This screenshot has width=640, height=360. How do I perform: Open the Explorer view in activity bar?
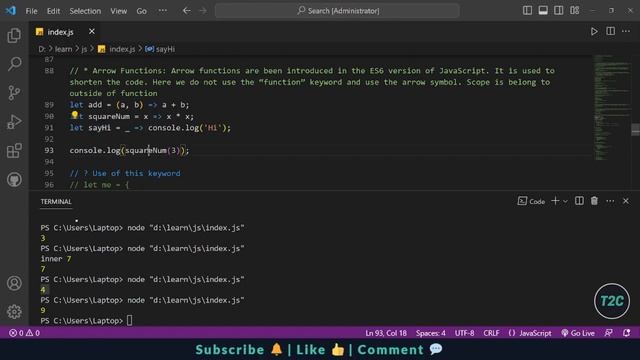tap(14, 36)
